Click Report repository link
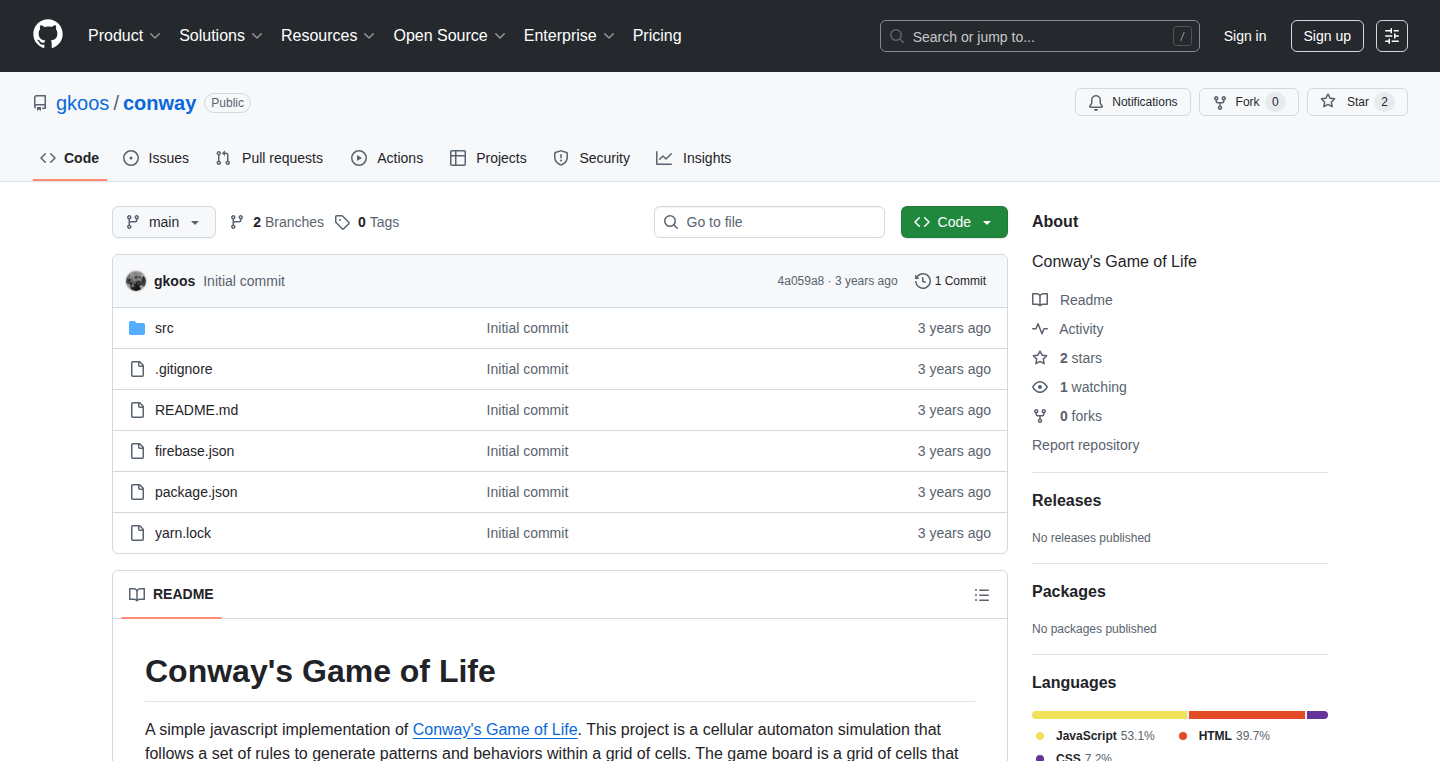This screenshot has height=761, width=1440. tap(1086, 445)
